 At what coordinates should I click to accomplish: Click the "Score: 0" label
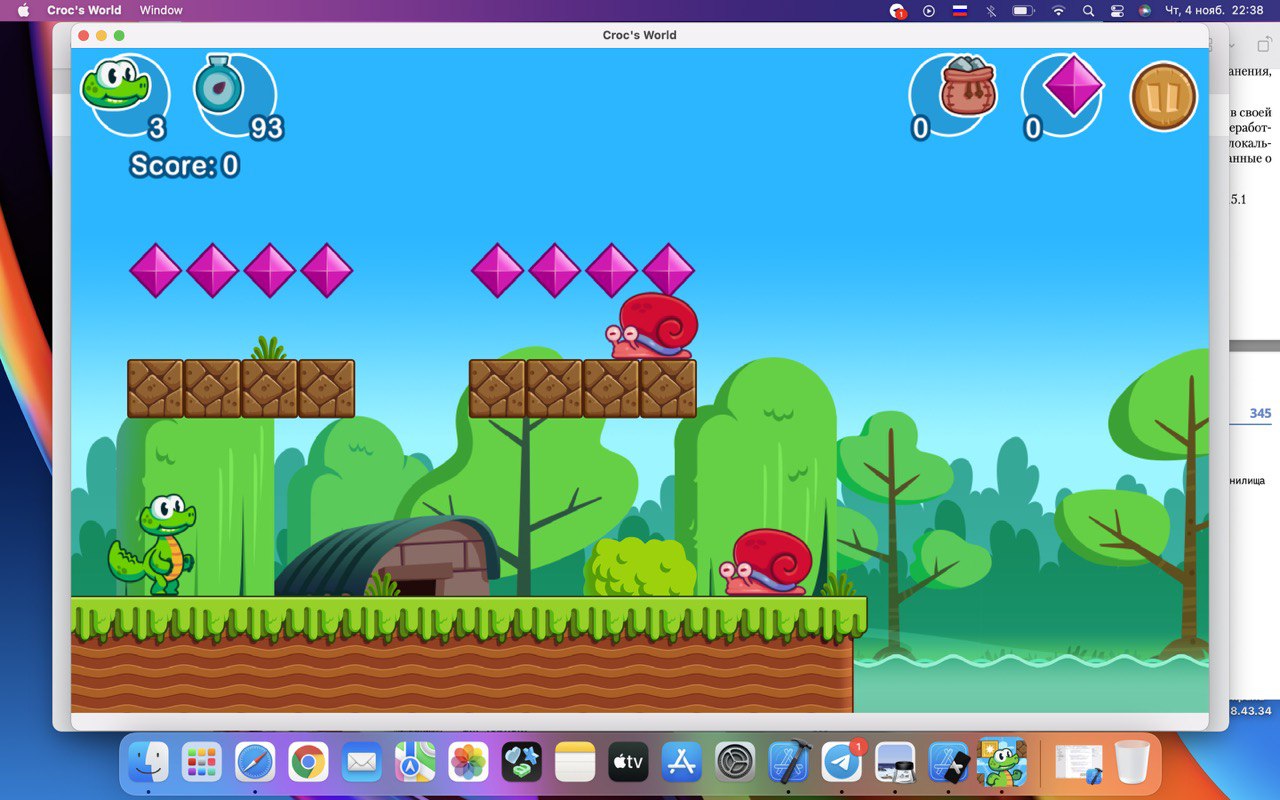tap(185, 165)
